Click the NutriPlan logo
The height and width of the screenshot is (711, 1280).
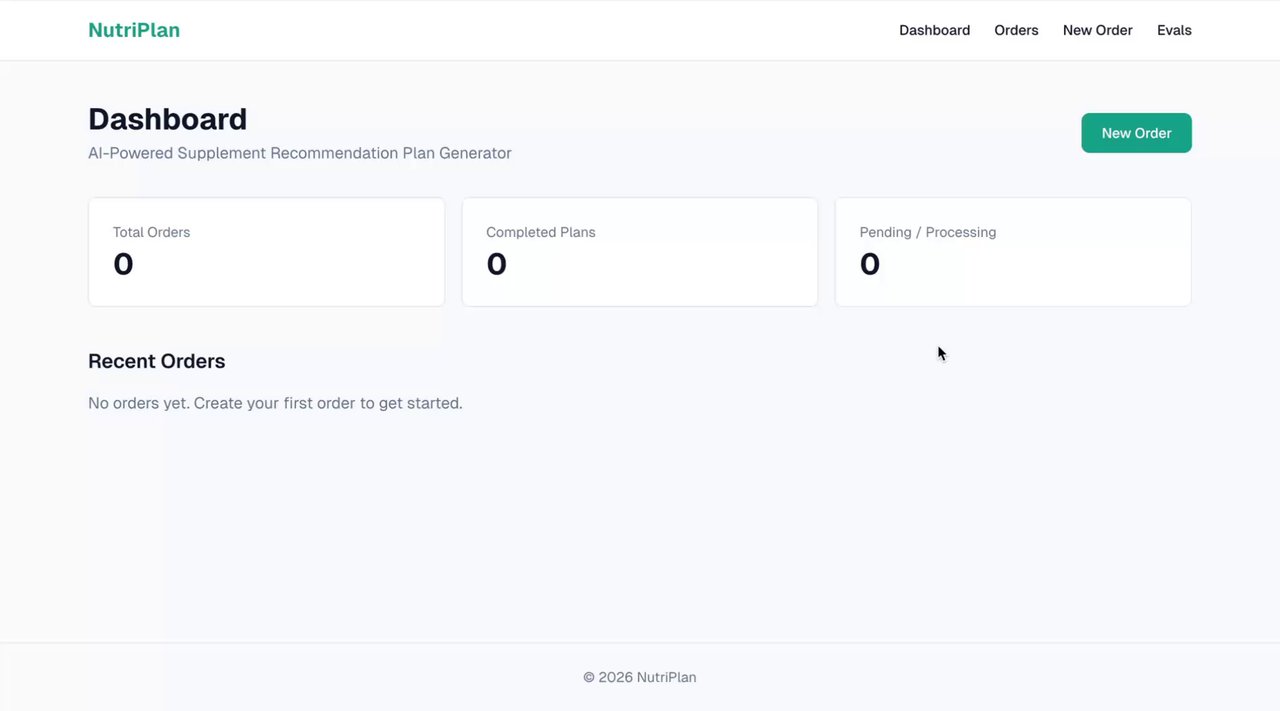point(134,30)
